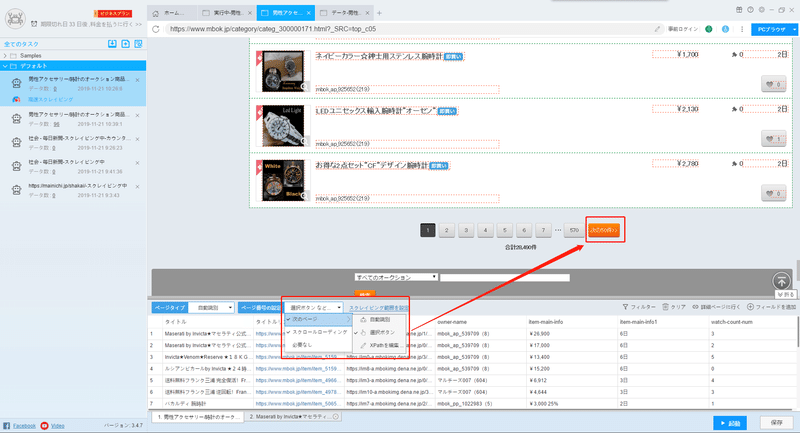The width and height of the screenshot is (800, 433).
Task: Close the 実行中-男性 tab
Action: (x=249, y=13)
